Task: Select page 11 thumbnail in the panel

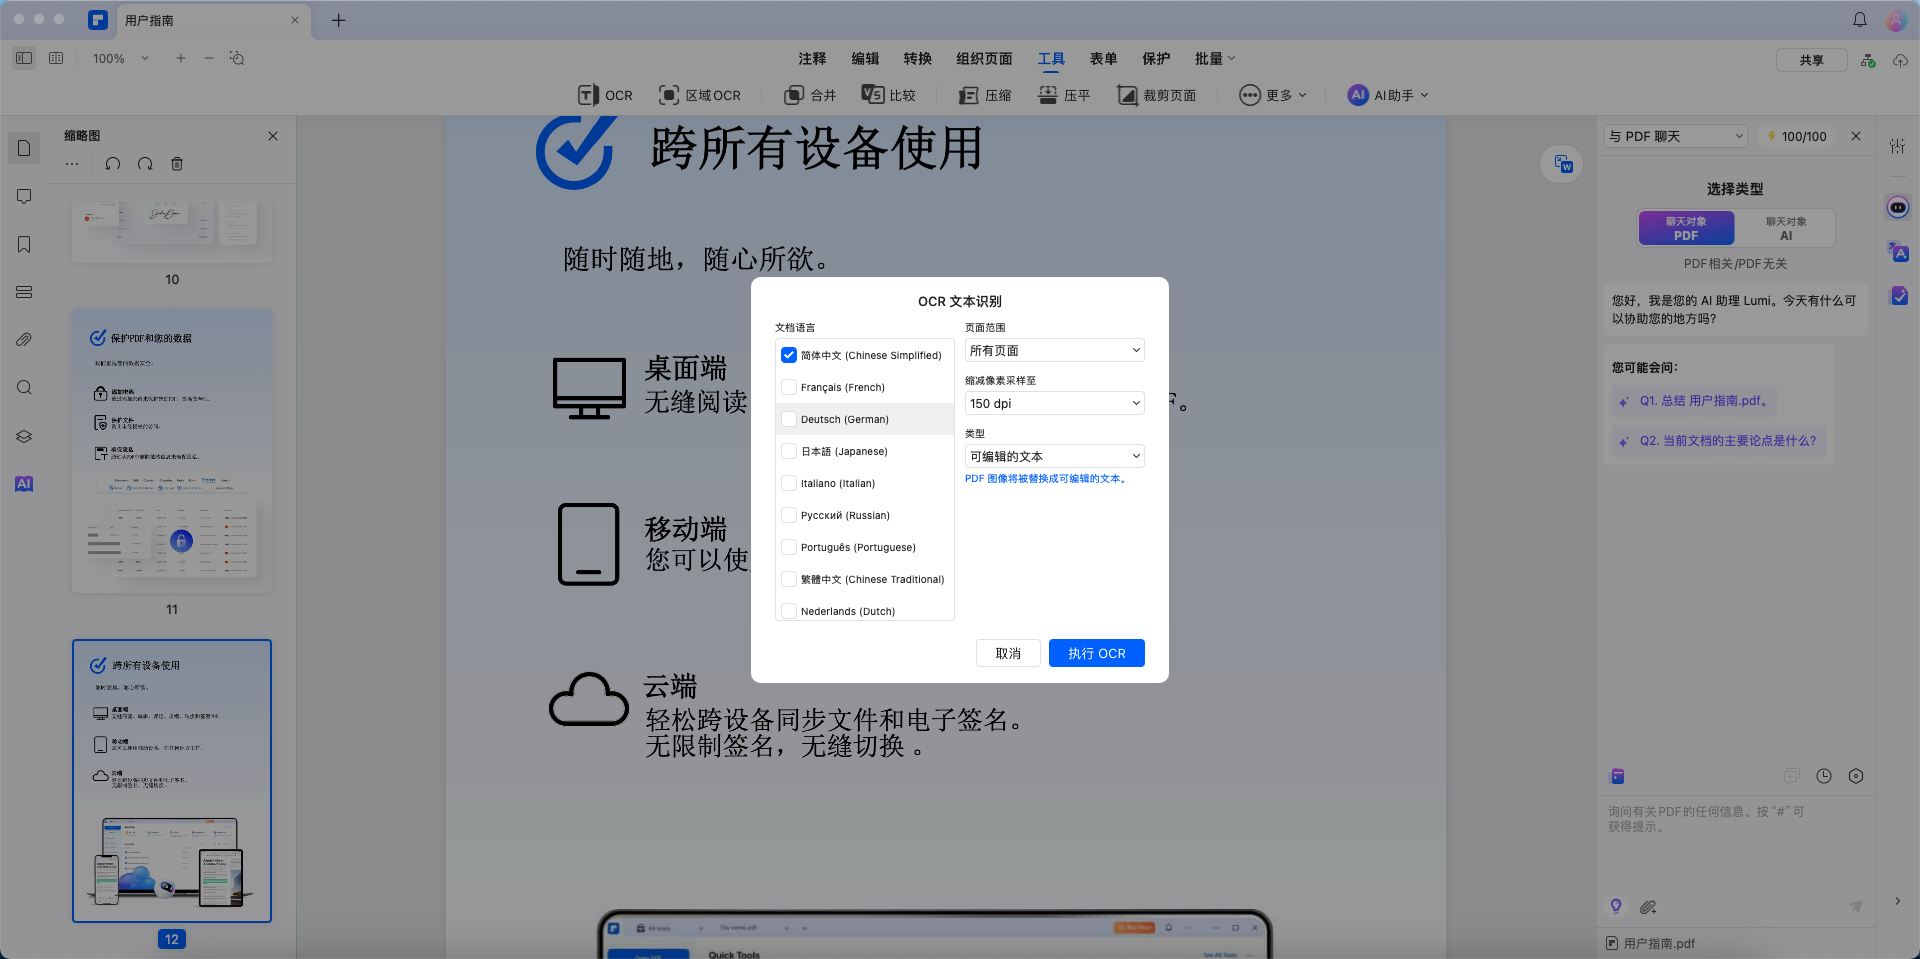Action: 171,450
